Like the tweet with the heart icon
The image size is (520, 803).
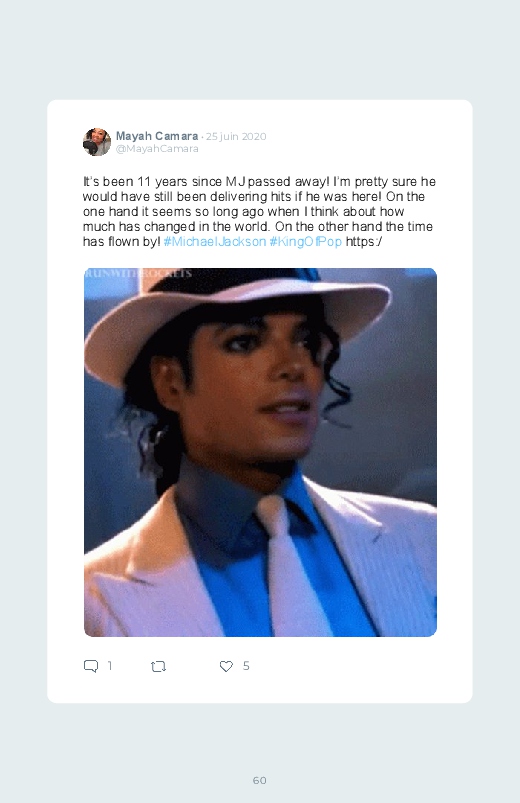coord(226,666)
